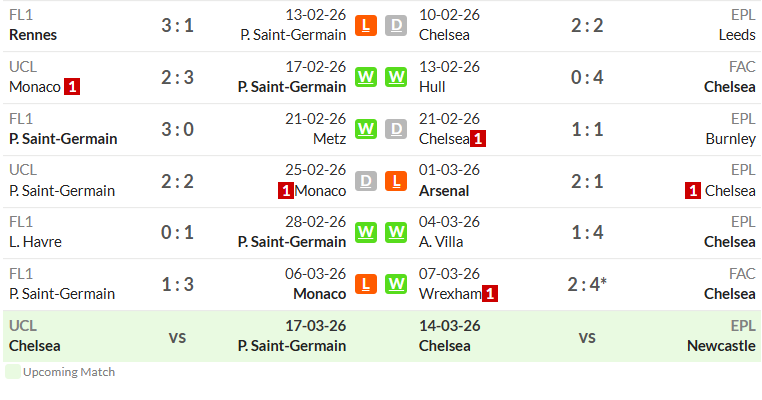Click the 0:4 Hull vs Chelsea score
Image resolution: width=762 pixels, height=400 pixels.
[x=587, y=77]
